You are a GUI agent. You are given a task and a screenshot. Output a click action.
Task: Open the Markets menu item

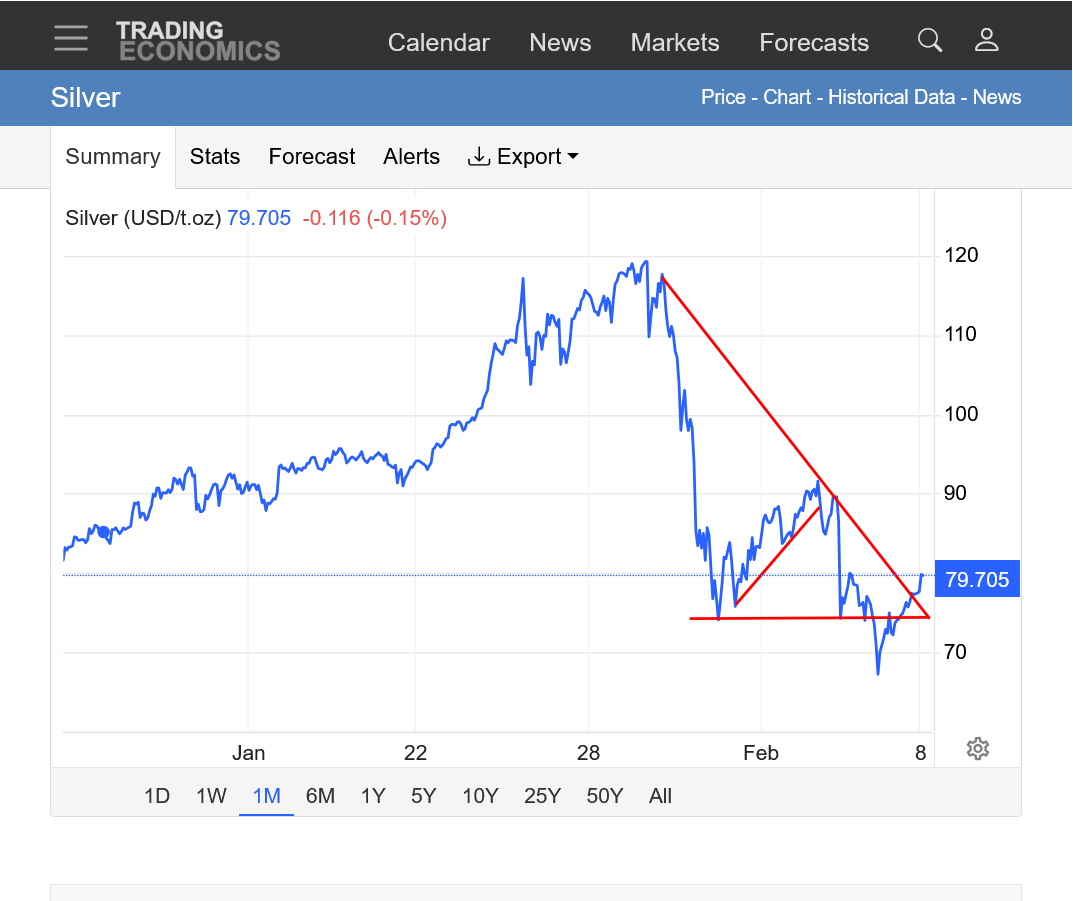click(675, 43)
